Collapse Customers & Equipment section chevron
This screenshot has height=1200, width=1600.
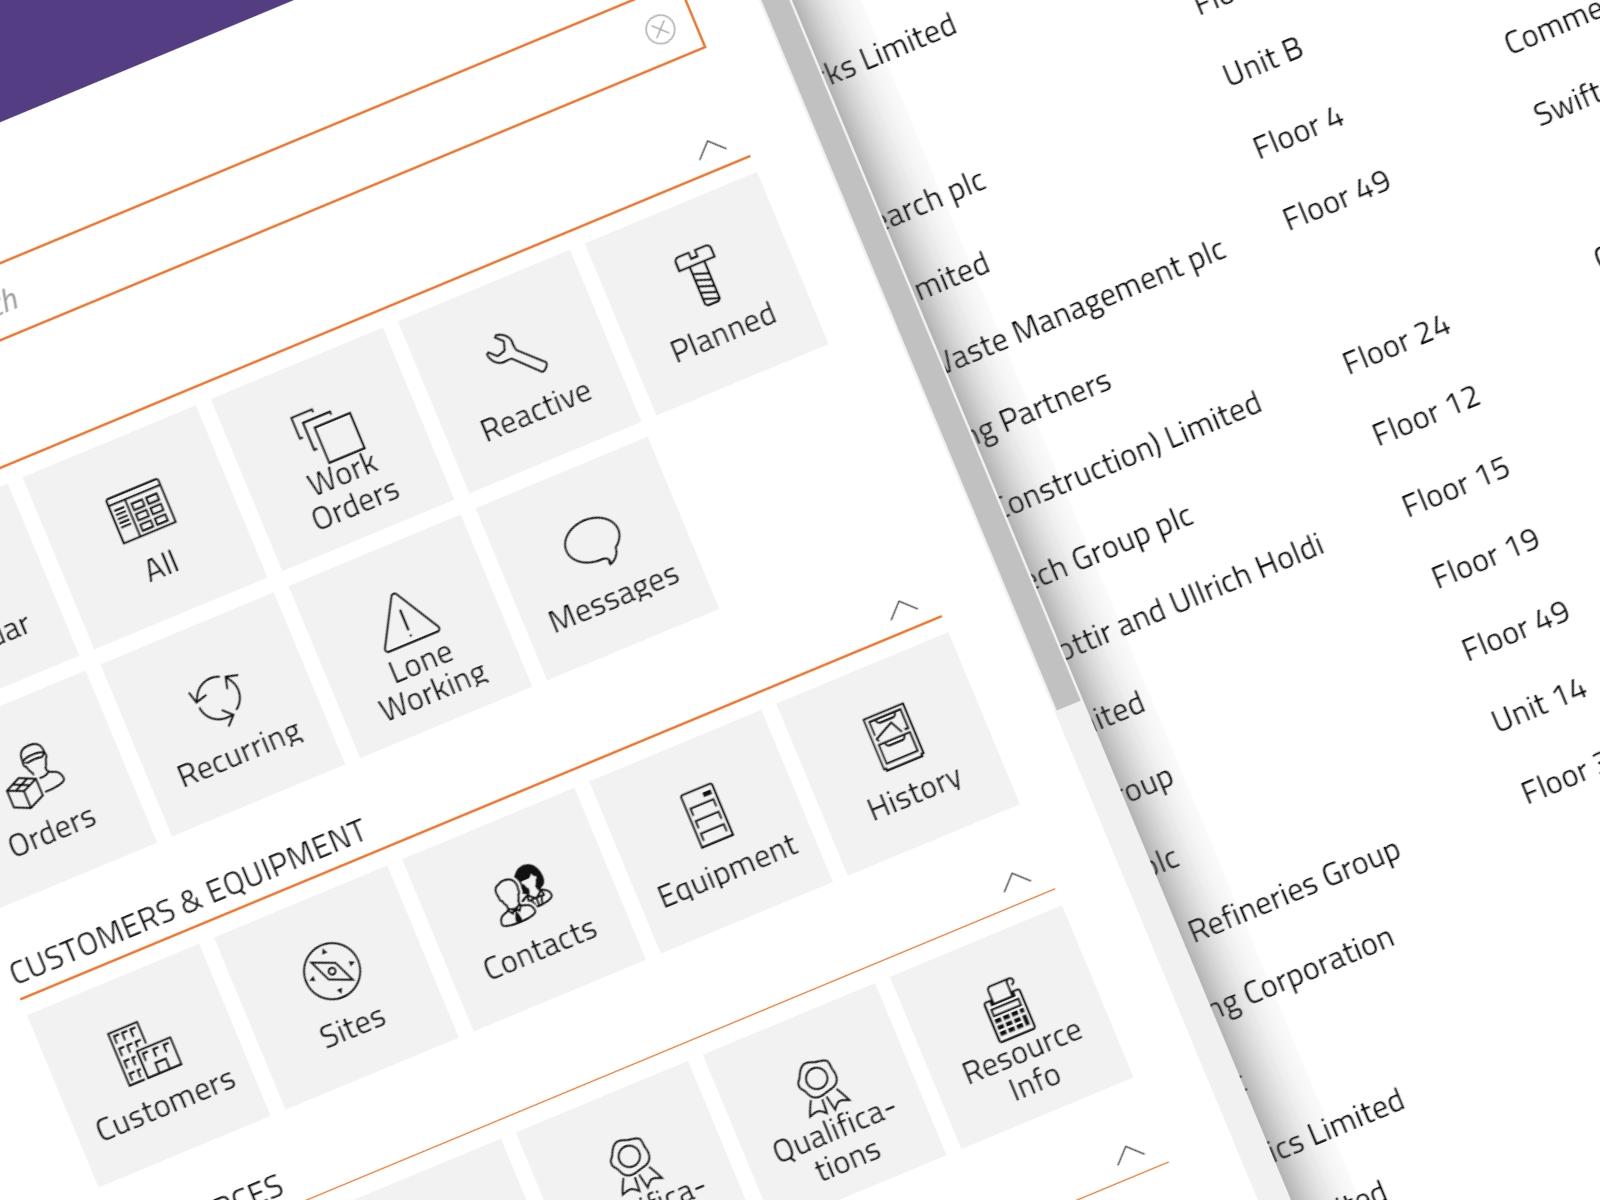point(904,608)
